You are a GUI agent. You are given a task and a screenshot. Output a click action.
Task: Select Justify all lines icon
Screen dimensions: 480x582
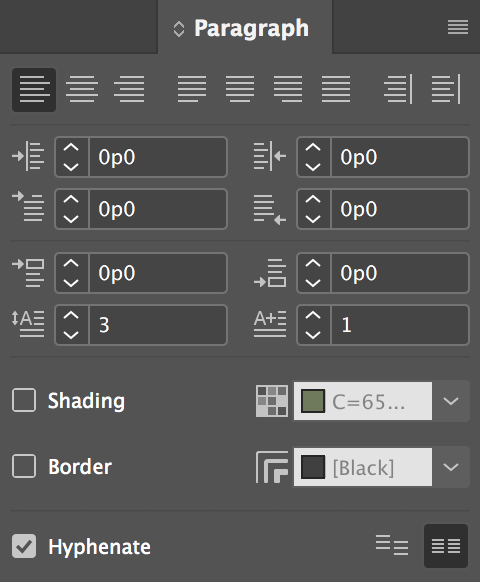pos(336,89)
